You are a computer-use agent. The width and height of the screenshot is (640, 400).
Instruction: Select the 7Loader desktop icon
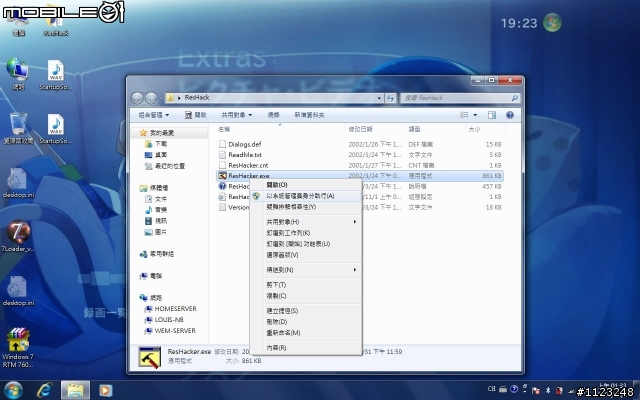[18, 236]
